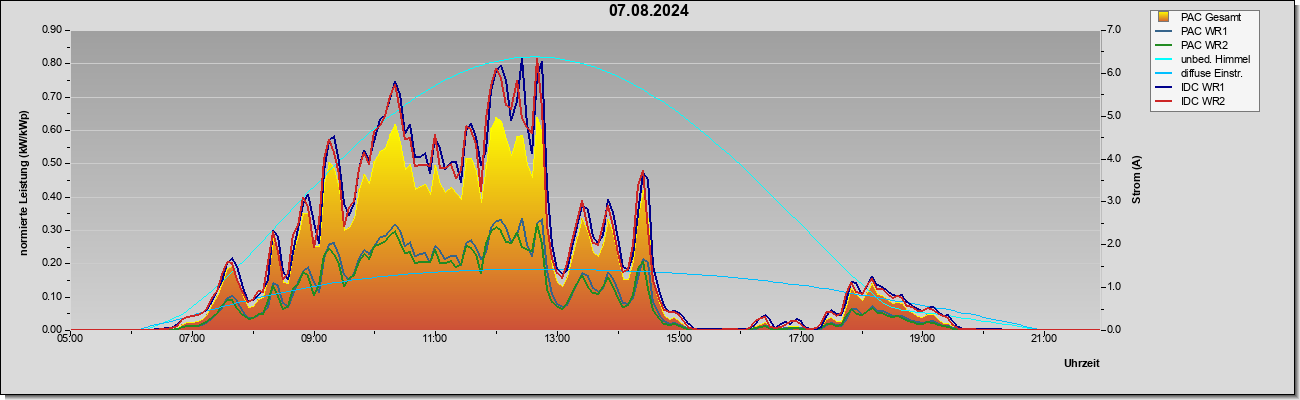Click the Uhrzeit axis label
The image size is (1300, 400).
1082,363
